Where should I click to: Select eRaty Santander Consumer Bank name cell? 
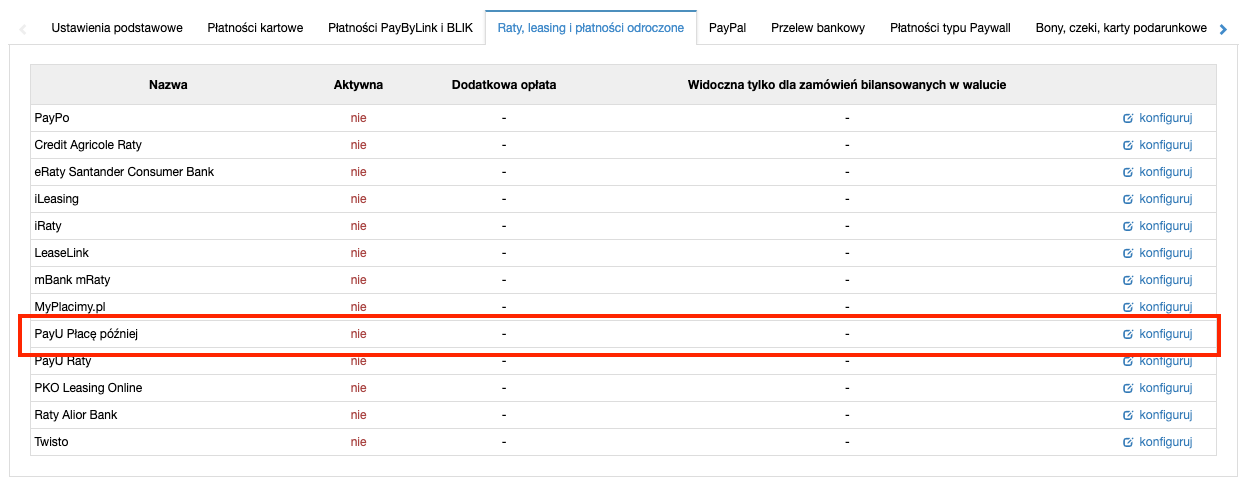point(124,172)
